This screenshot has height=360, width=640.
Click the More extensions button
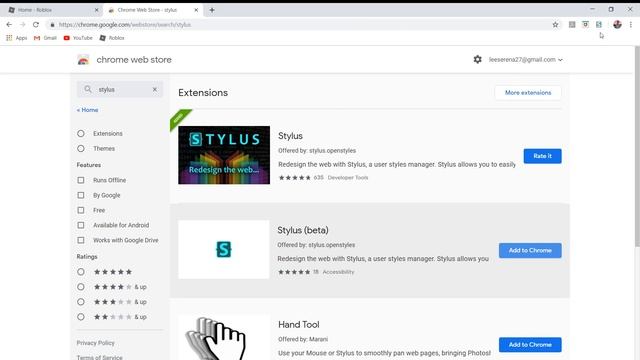coord(528,93)
